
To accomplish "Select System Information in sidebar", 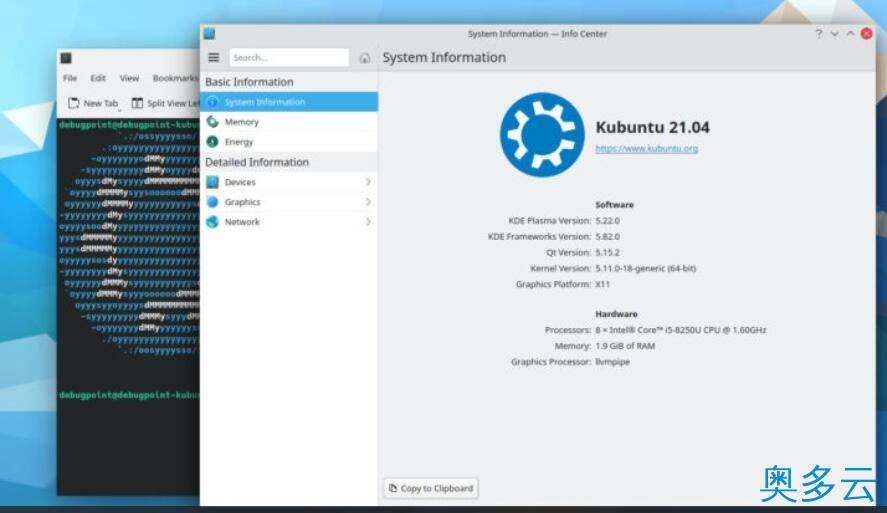I will point(289,102).
